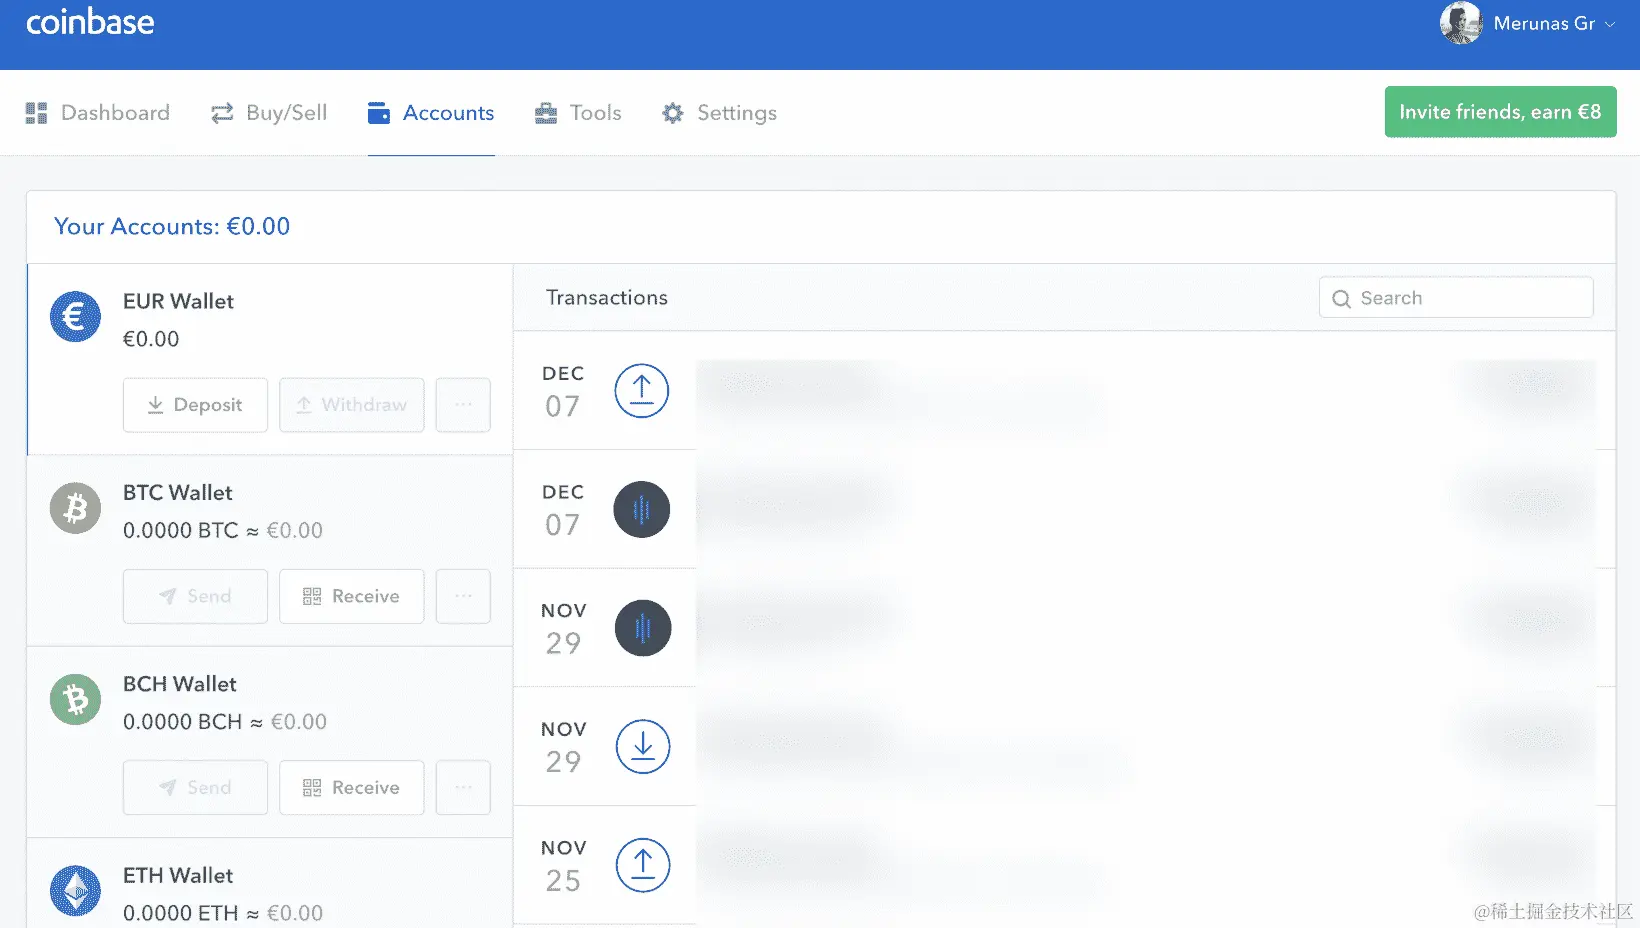Click the Buy/Sell arrows icon

point(222,113)
